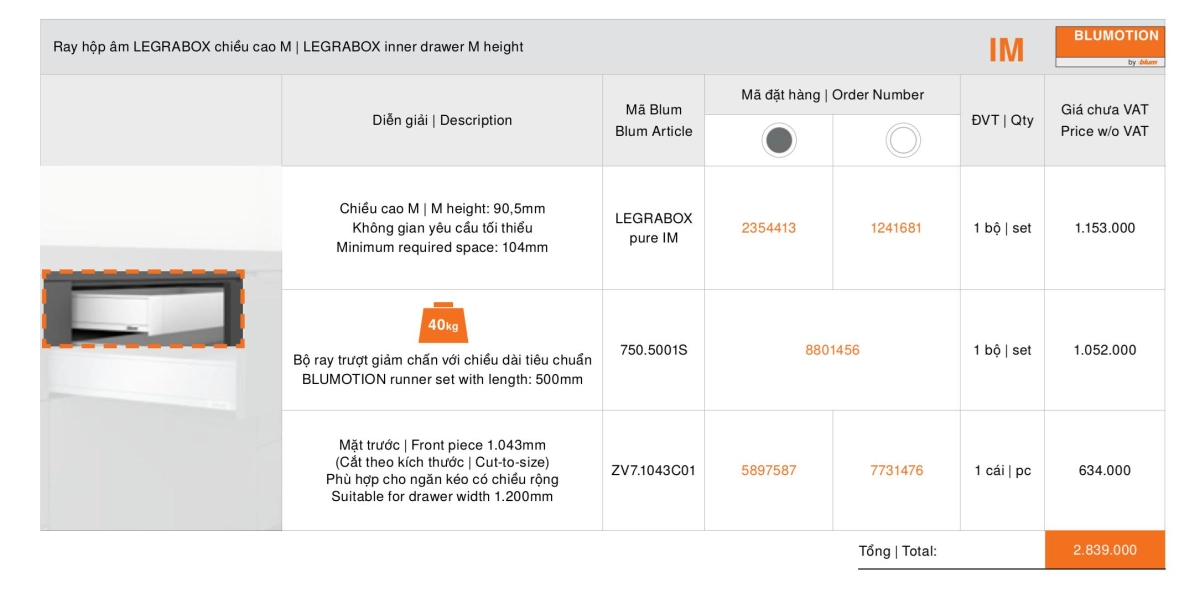
Task: Click the ZV7.1043C01 article code
Action: (x=653, y=470)
